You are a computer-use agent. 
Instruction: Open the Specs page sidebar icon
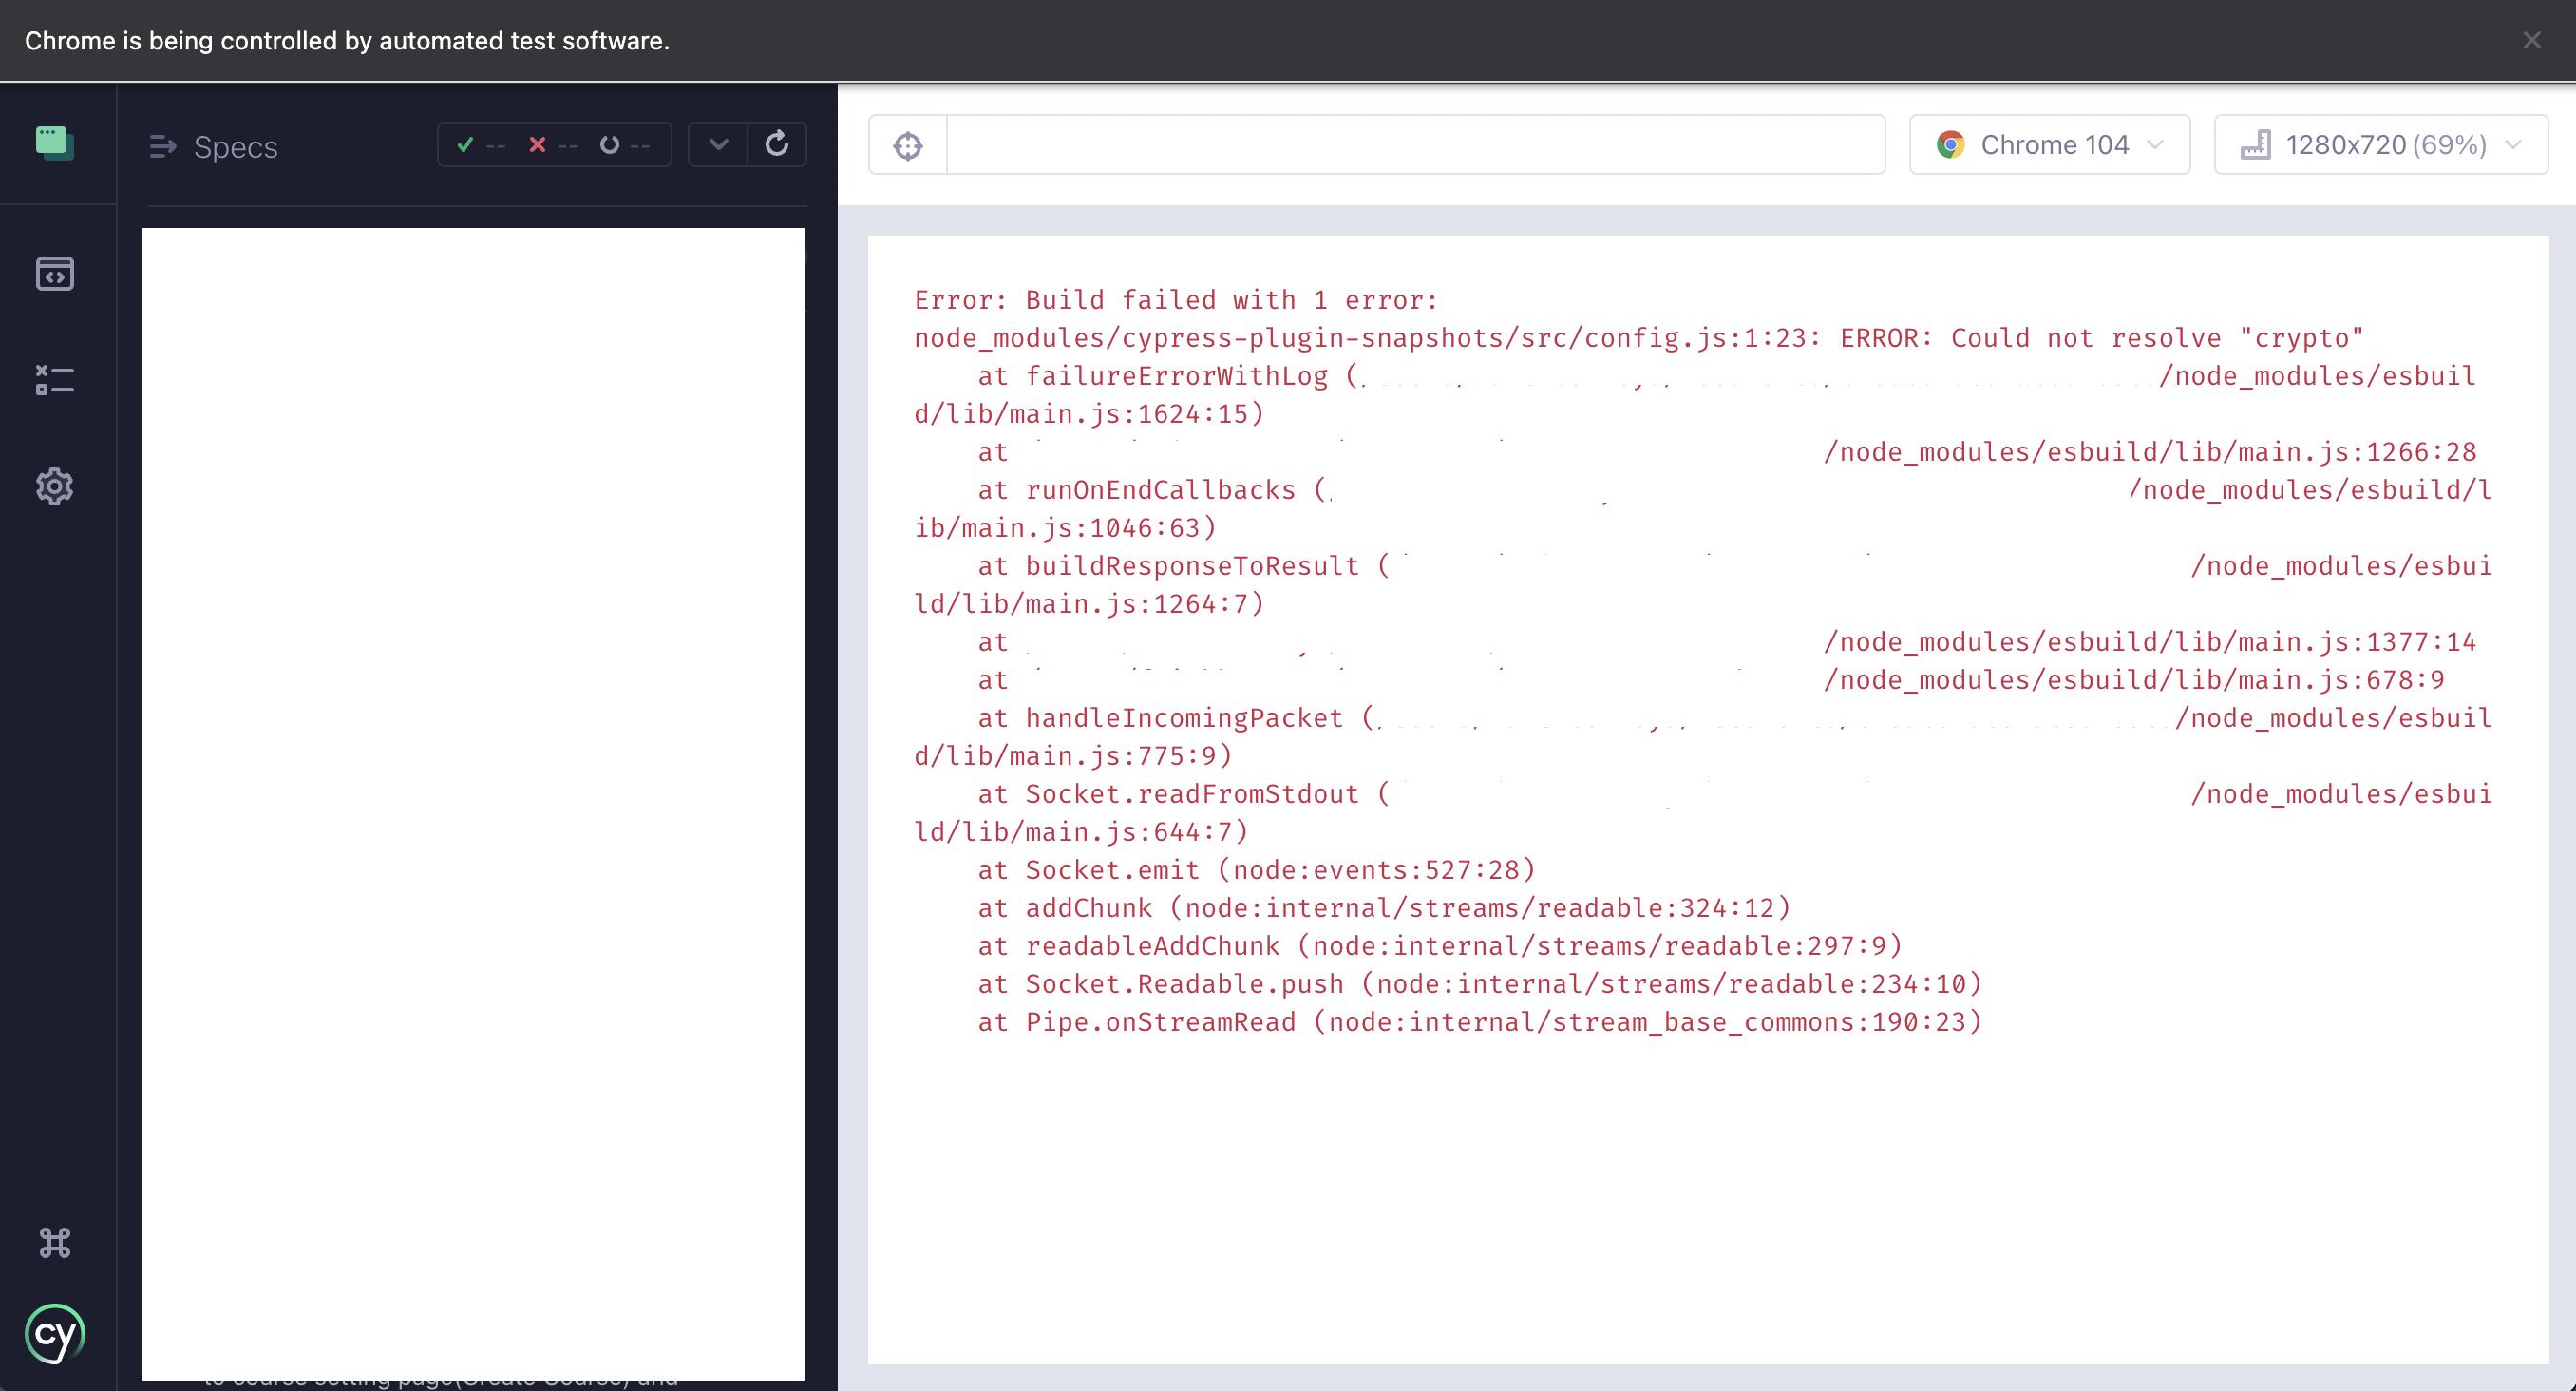click(55, 273)
